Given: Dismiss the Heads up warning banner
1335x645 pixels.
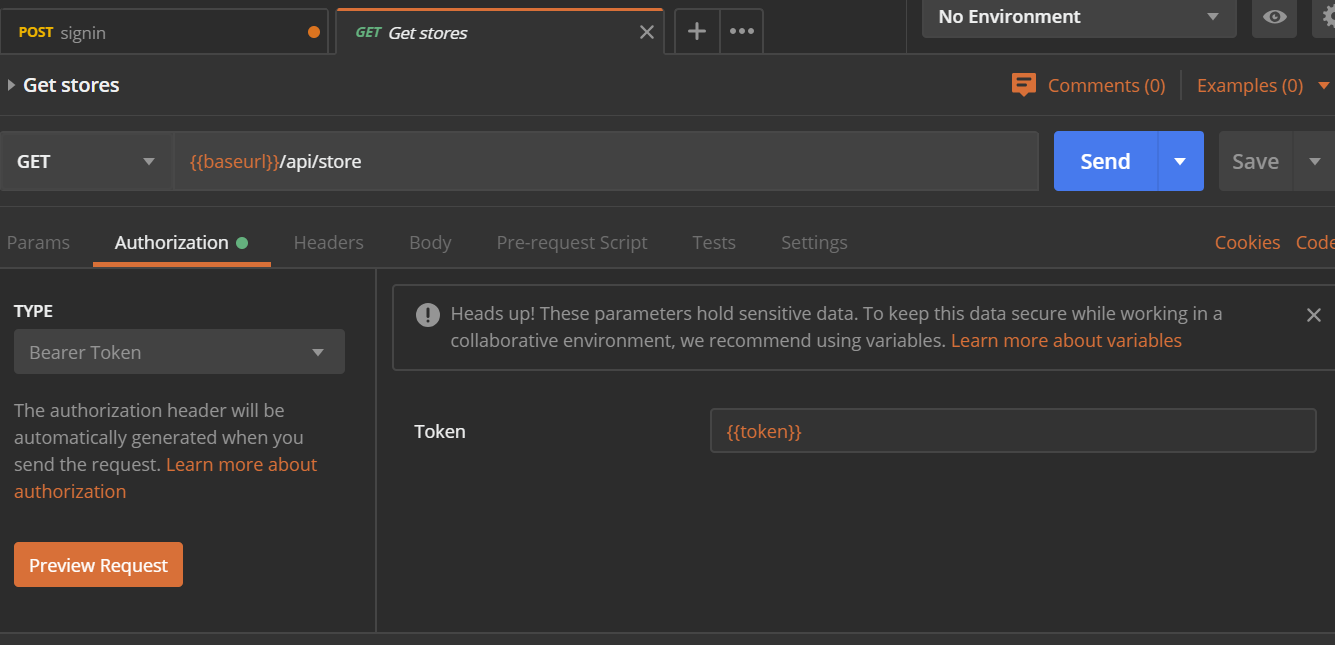Looking at the screenshot, I should tap(1314, 315).
